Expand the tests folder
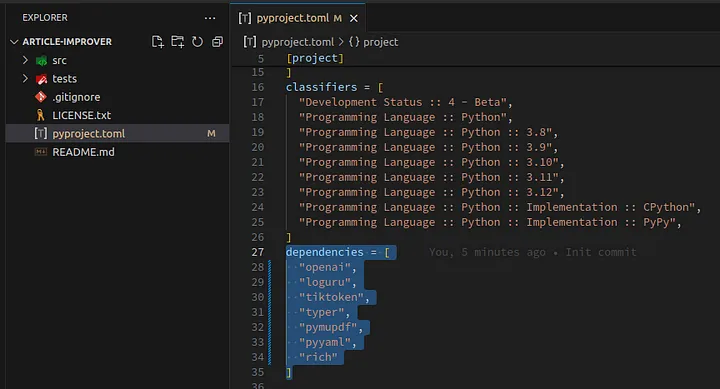The height and width of the screenshot is (389, 720). pyautogui.click(x=25, y=79)
